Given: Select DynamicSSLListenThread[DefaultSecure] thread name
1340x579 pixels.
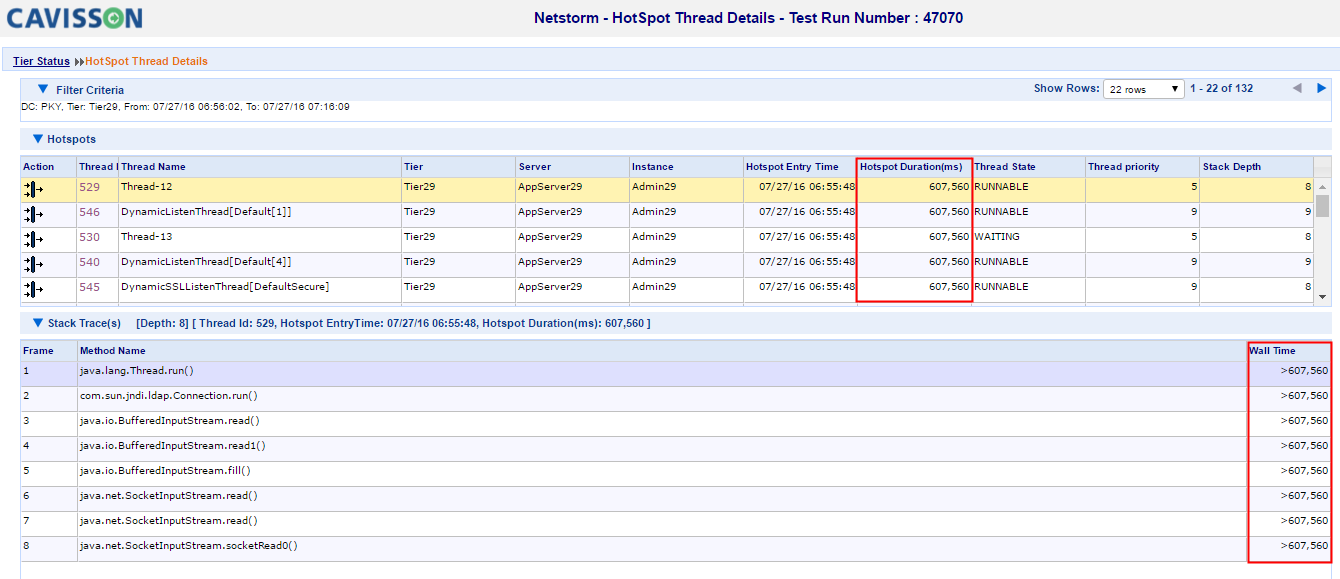Looking at the screenshot, I should 225,287.
